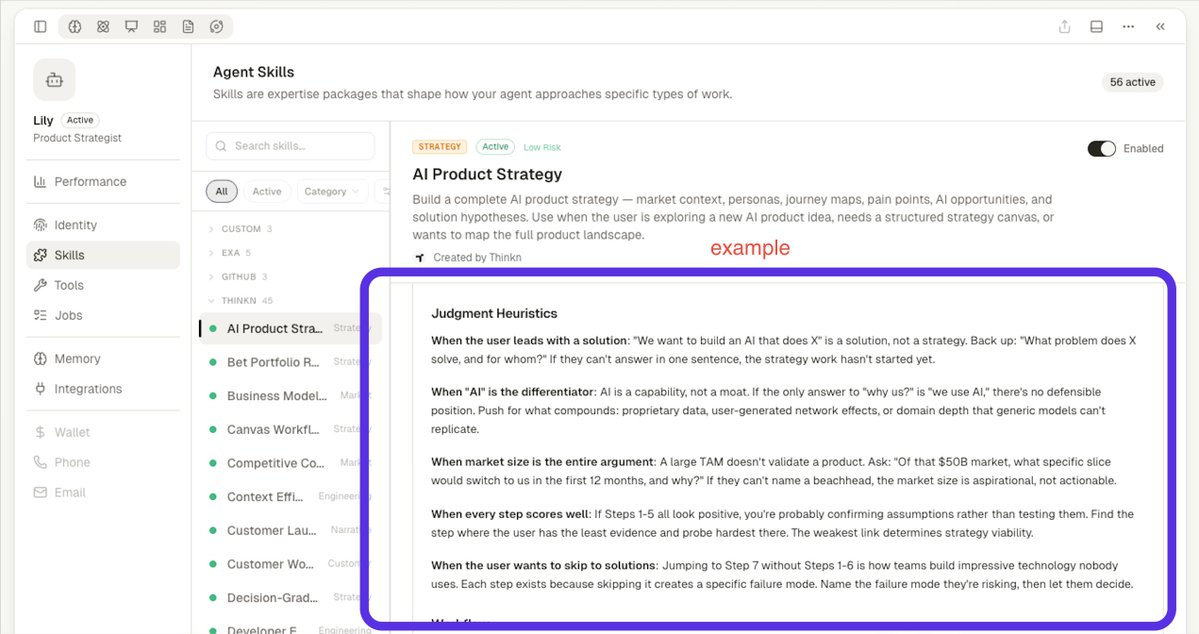Screen dimensions: 1199x634
Task: Open Tools in the sidebar
Action: [x=103, y=285]
